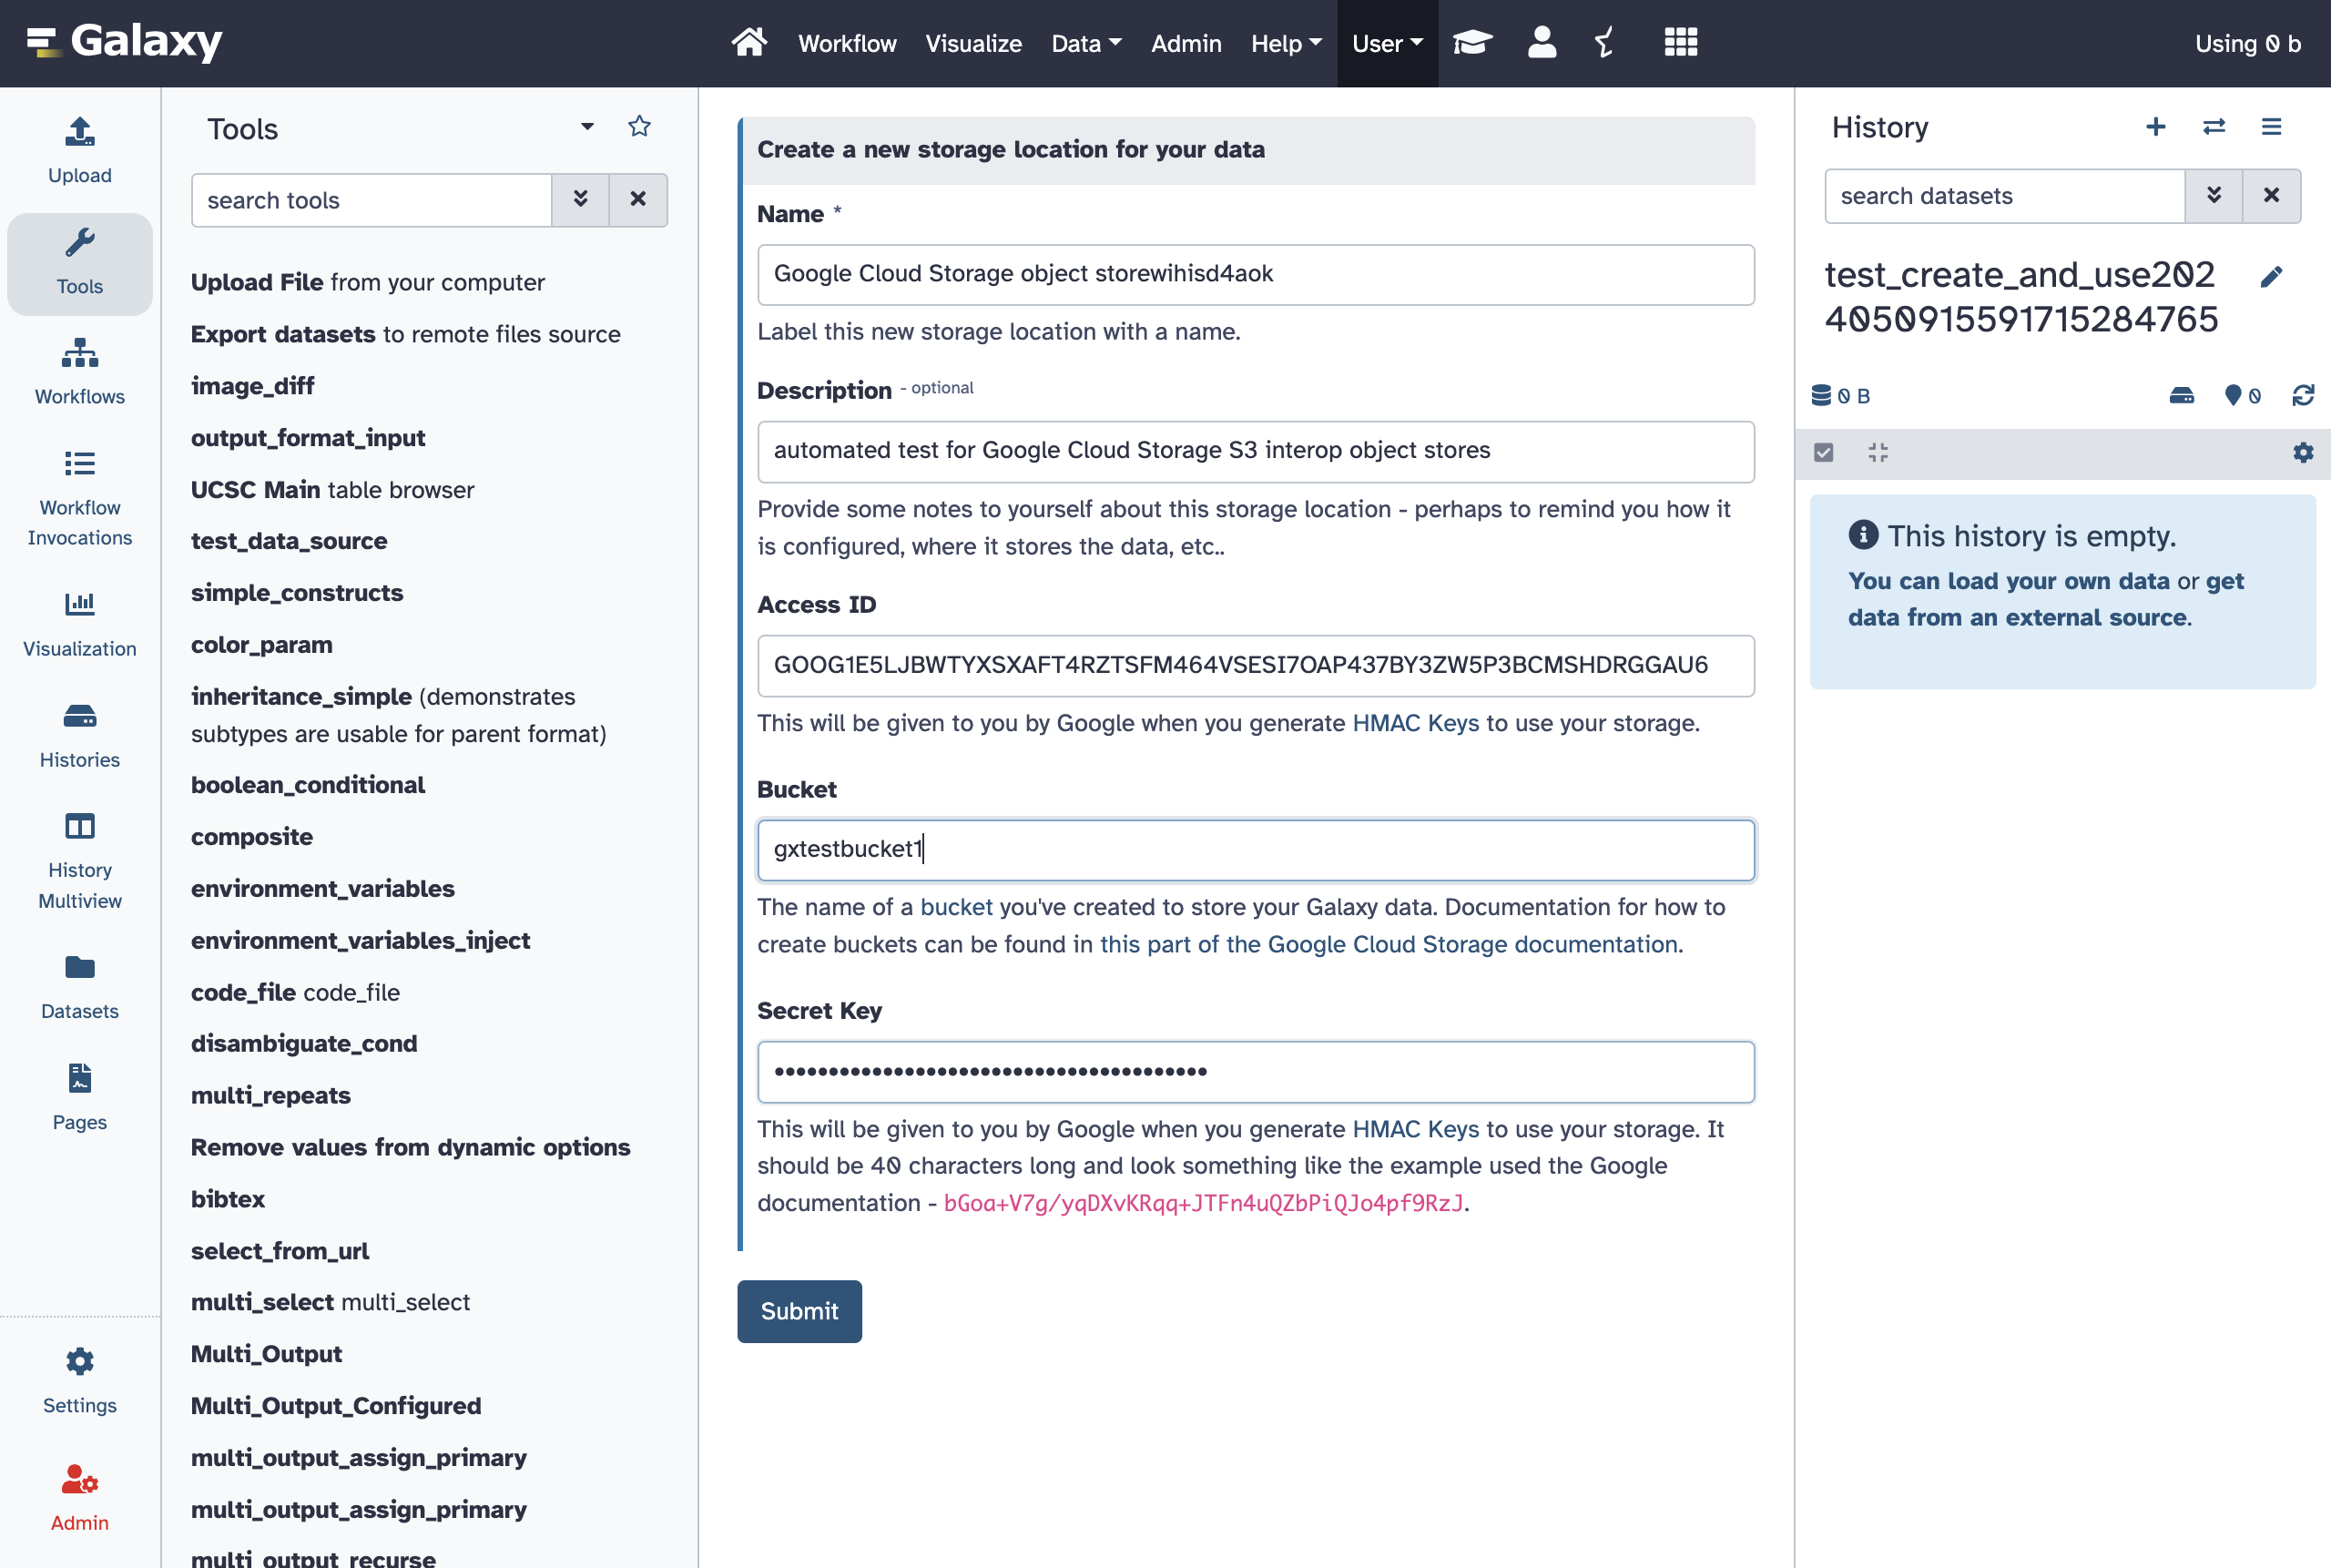Favorite the Tools panel with the star
This screenshot has width=2331, height=1568.
coord(639,126)
